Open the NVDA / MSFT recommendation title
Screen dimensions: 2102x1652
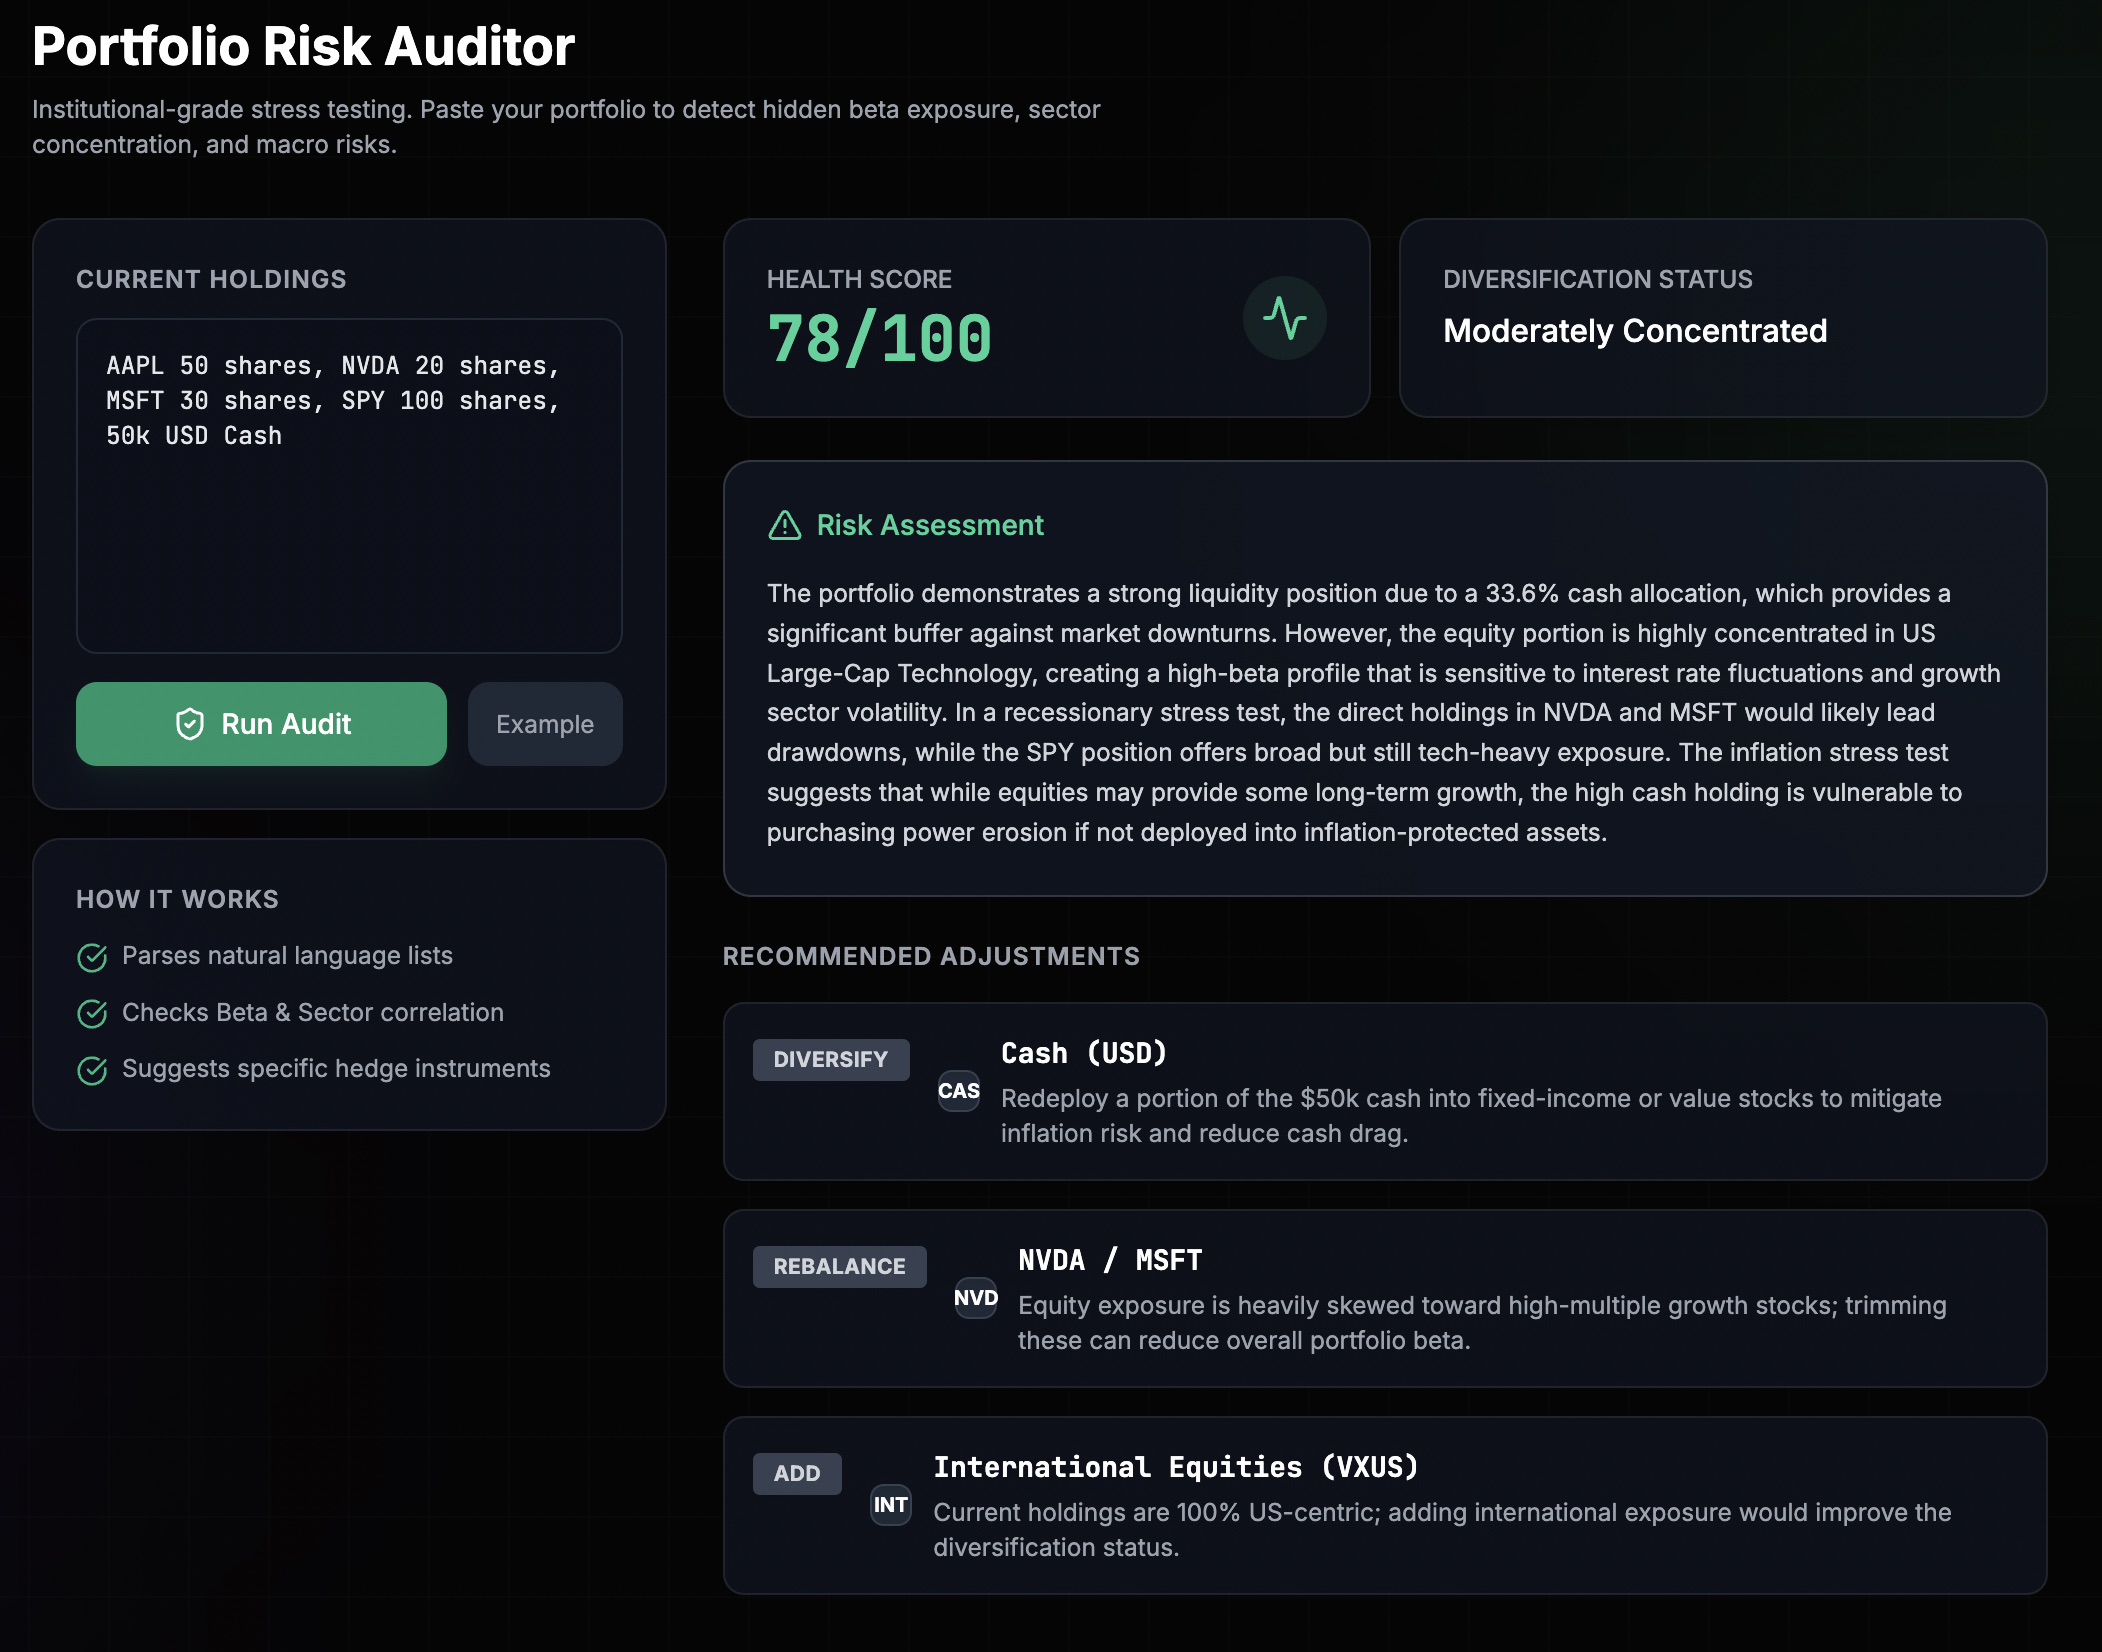pyautogui.click(x=1109, y=1260)
